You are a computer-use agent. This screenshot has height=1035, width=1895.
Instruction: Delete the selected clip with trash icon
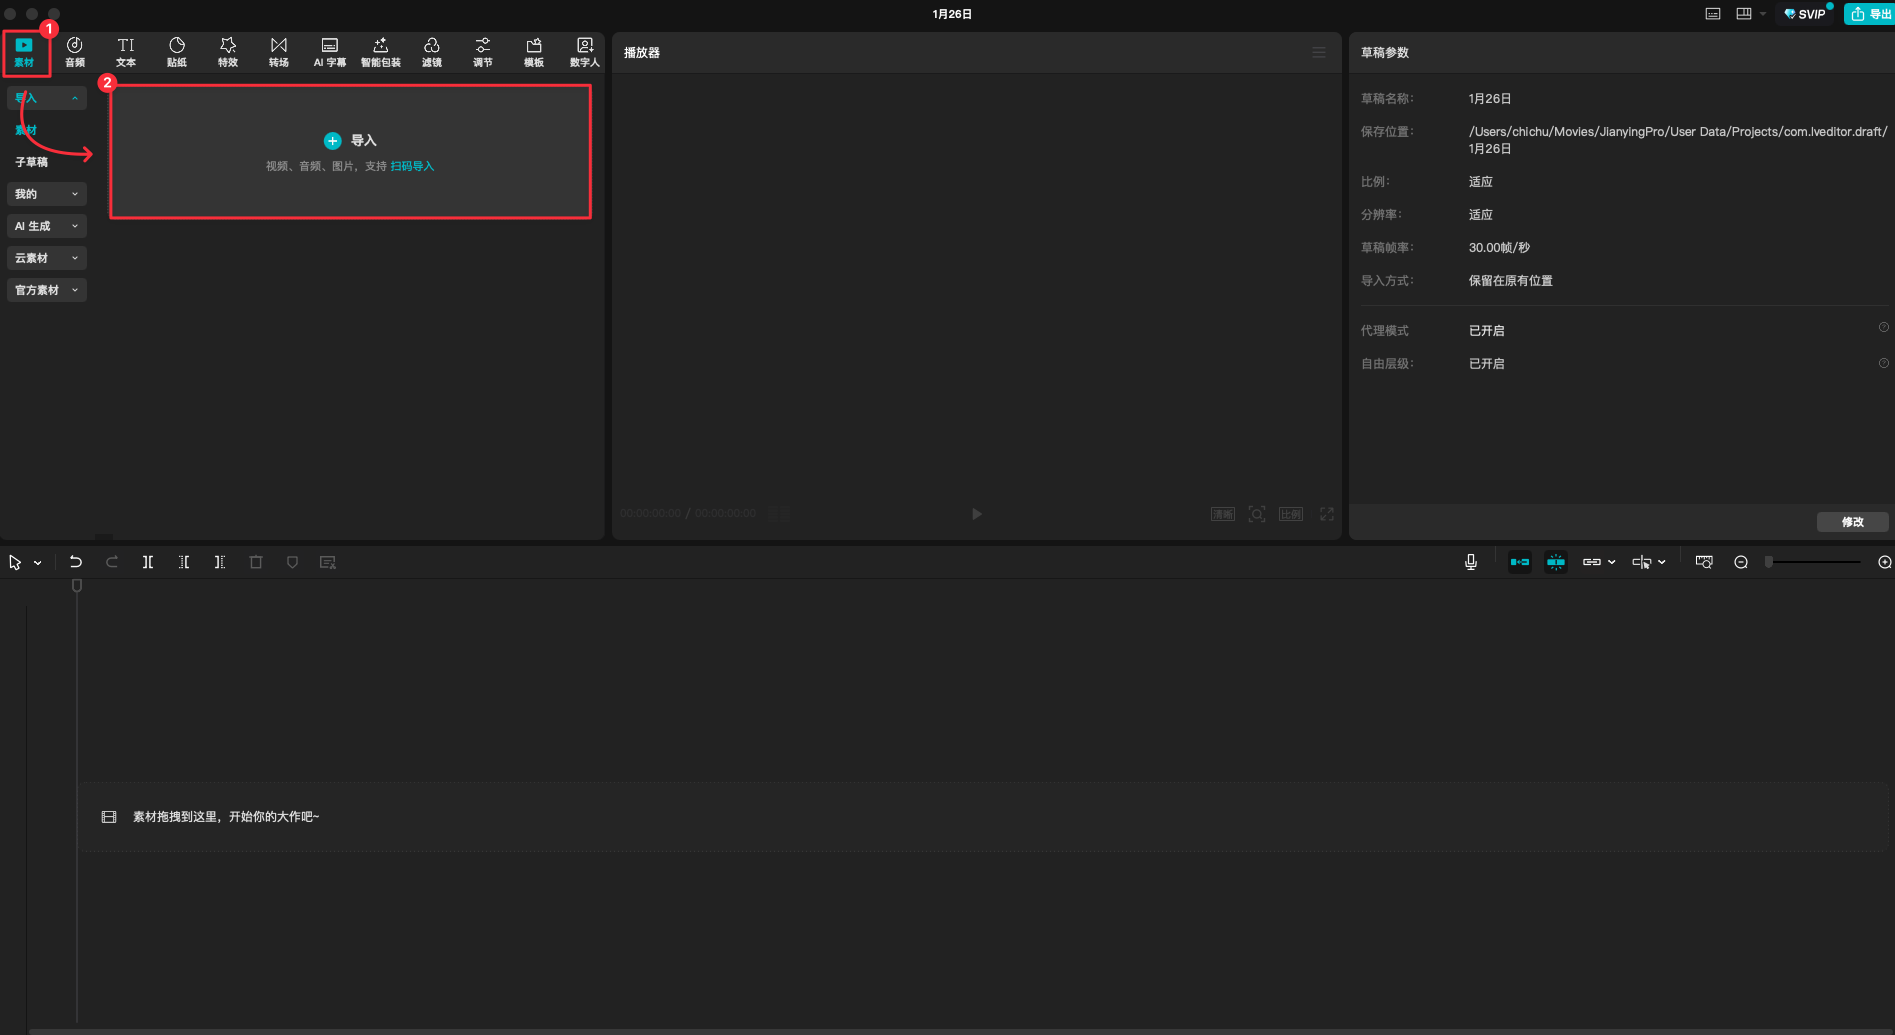(x=256, y=562)
